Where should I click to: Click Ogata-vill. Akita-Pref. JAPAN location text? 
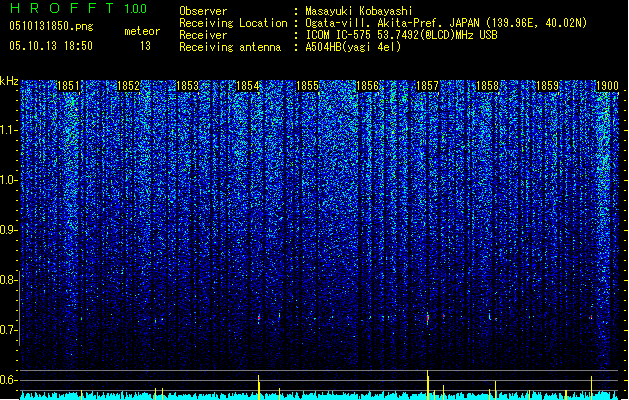tap(446, 23)
